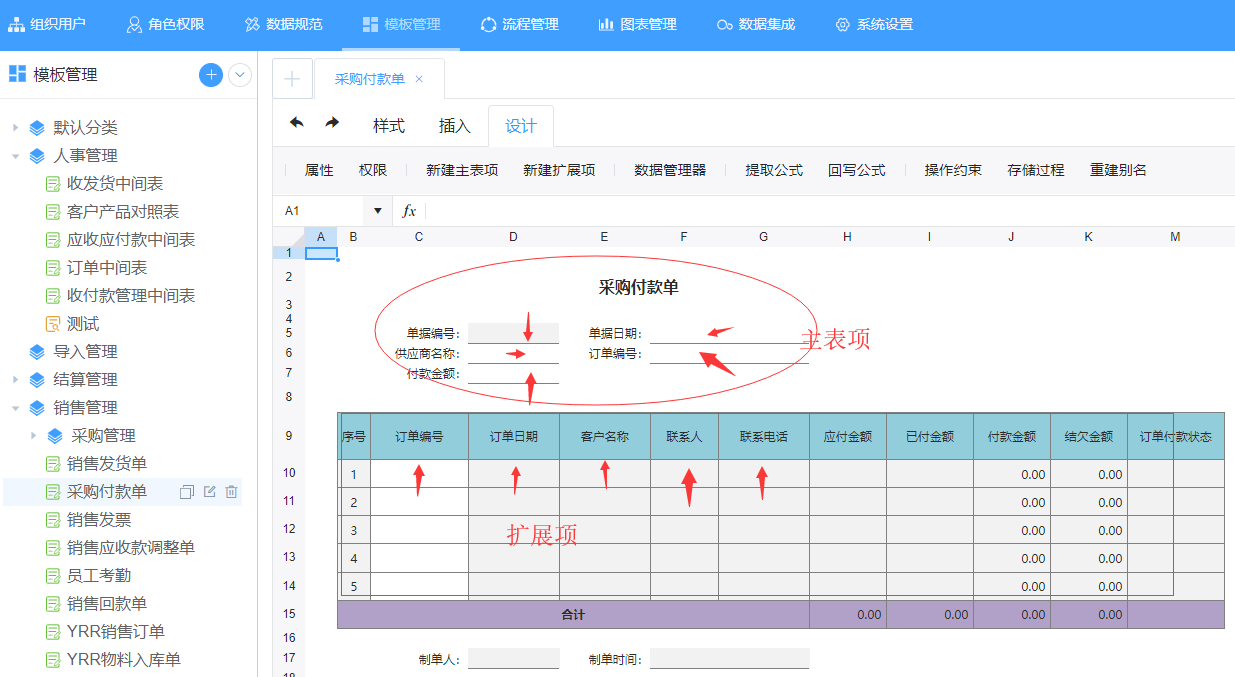The width and height of the screenshot is (1235, 677).
Task: Select row header 9 in the sheet
Action: click(288, 436)
